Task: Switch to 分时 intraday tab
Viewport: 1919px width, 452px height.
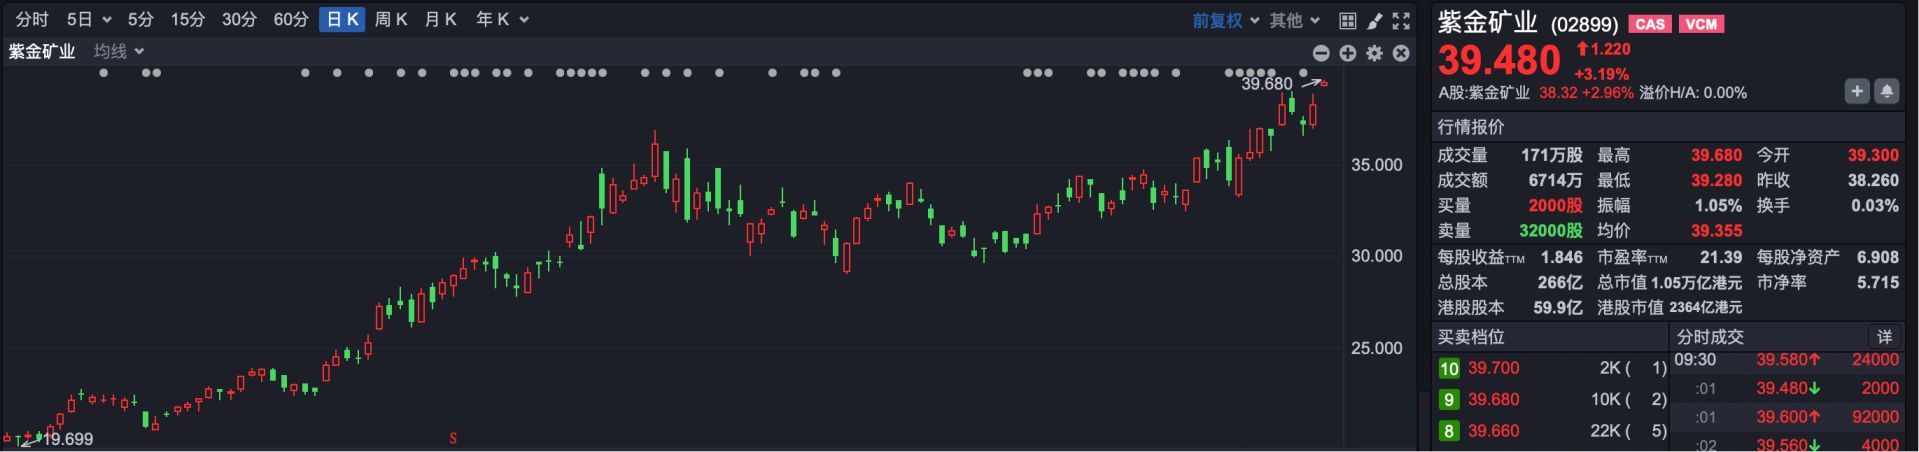Action: point(32,20)
